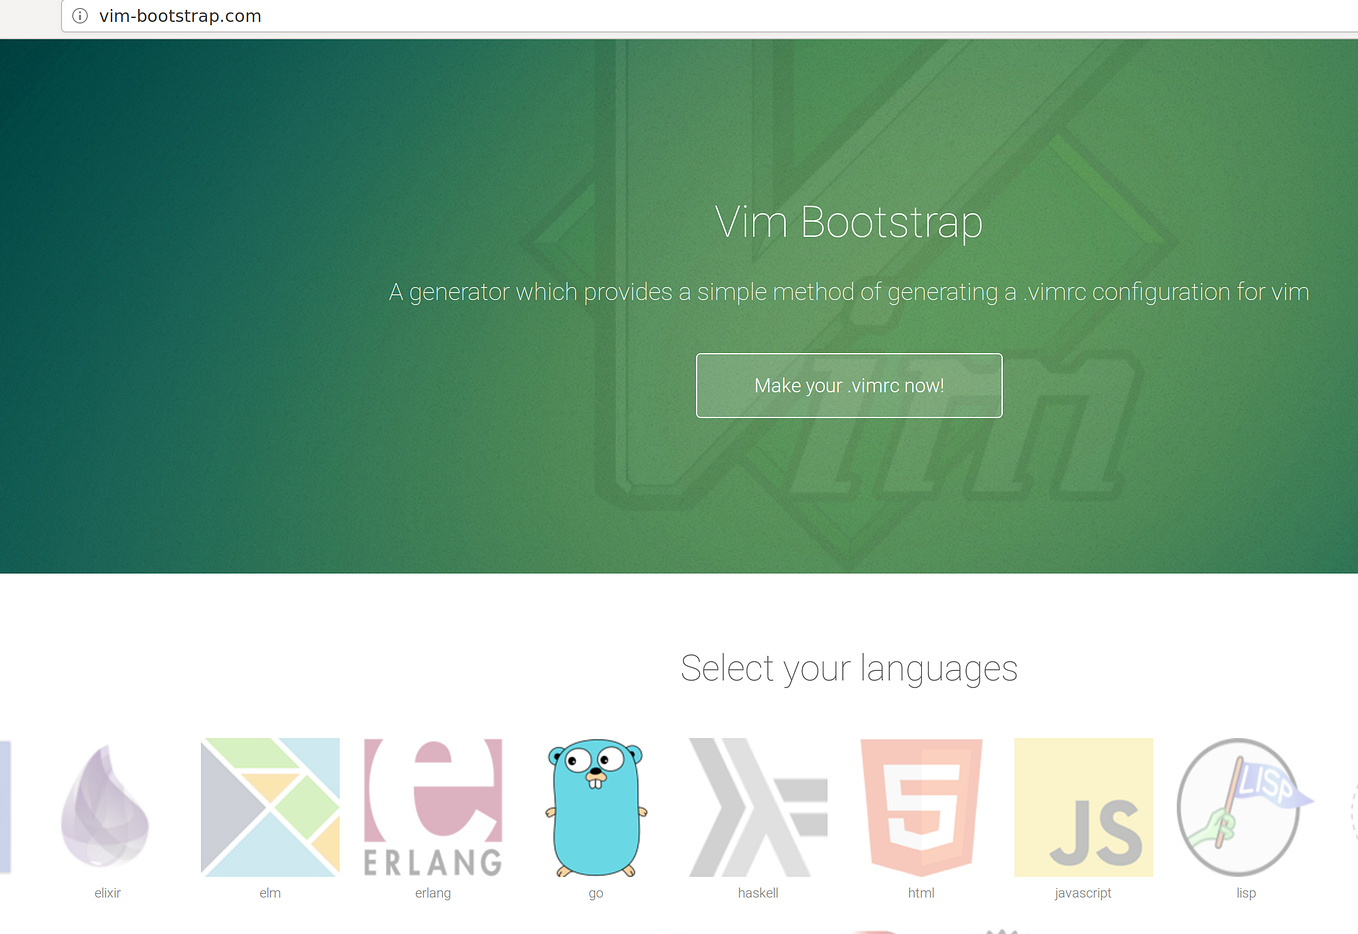Select the Elm language icon

click(269, 807)
